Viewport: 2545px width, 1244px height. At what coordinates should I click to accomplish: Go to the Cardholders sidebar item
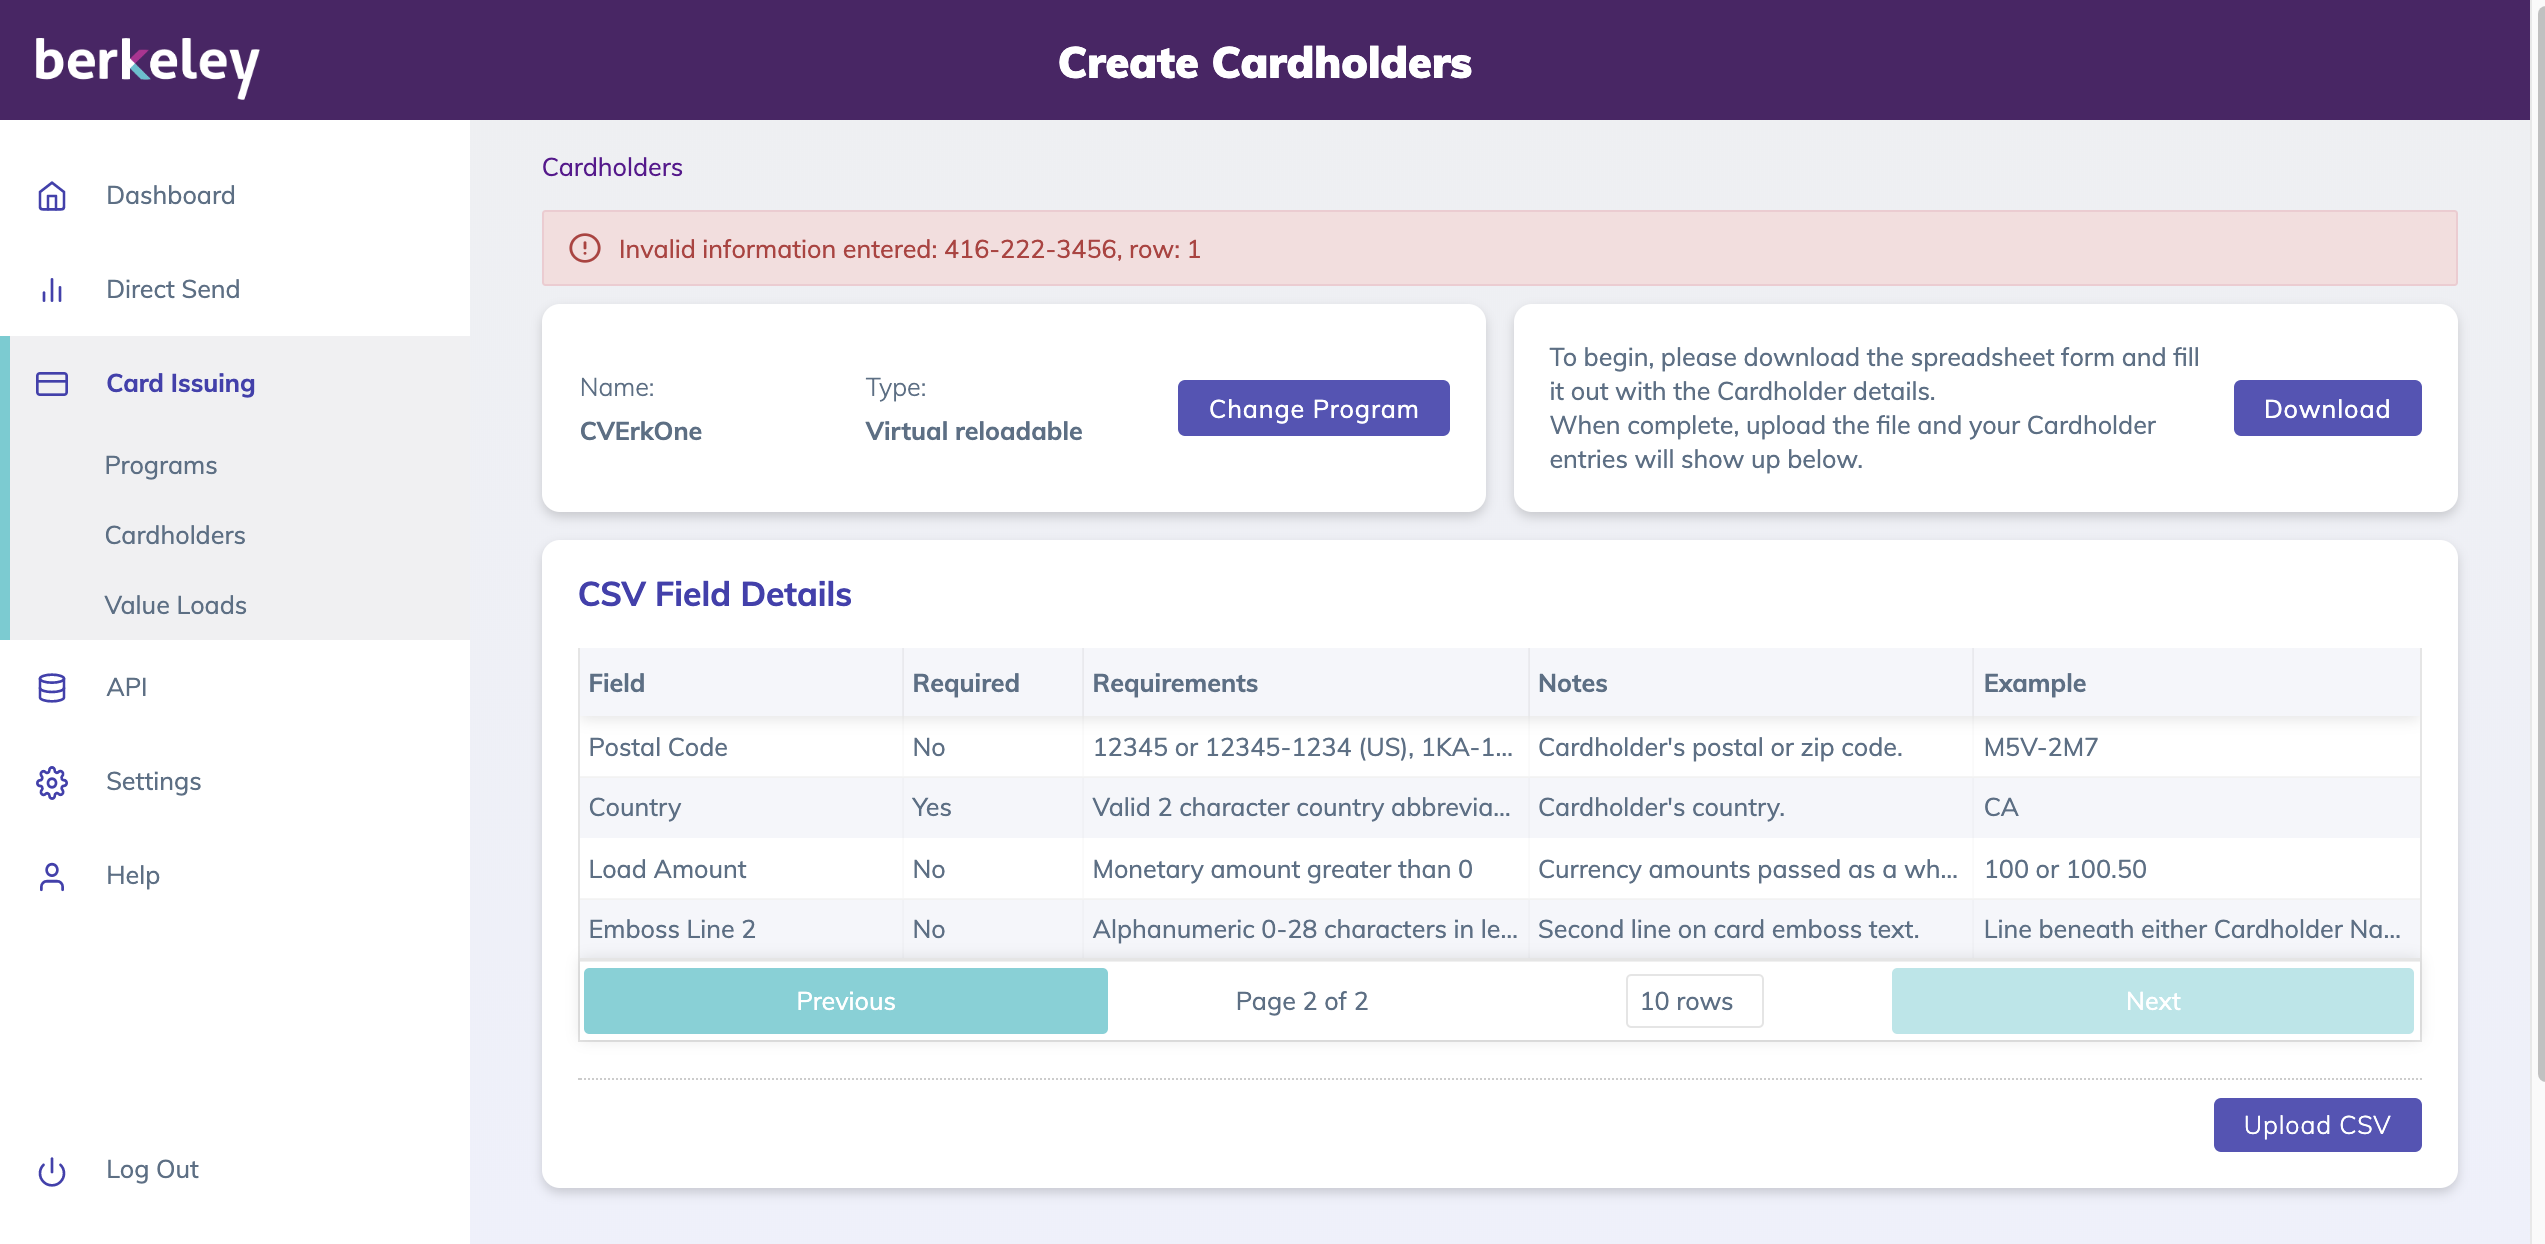[x=175, y=536]
